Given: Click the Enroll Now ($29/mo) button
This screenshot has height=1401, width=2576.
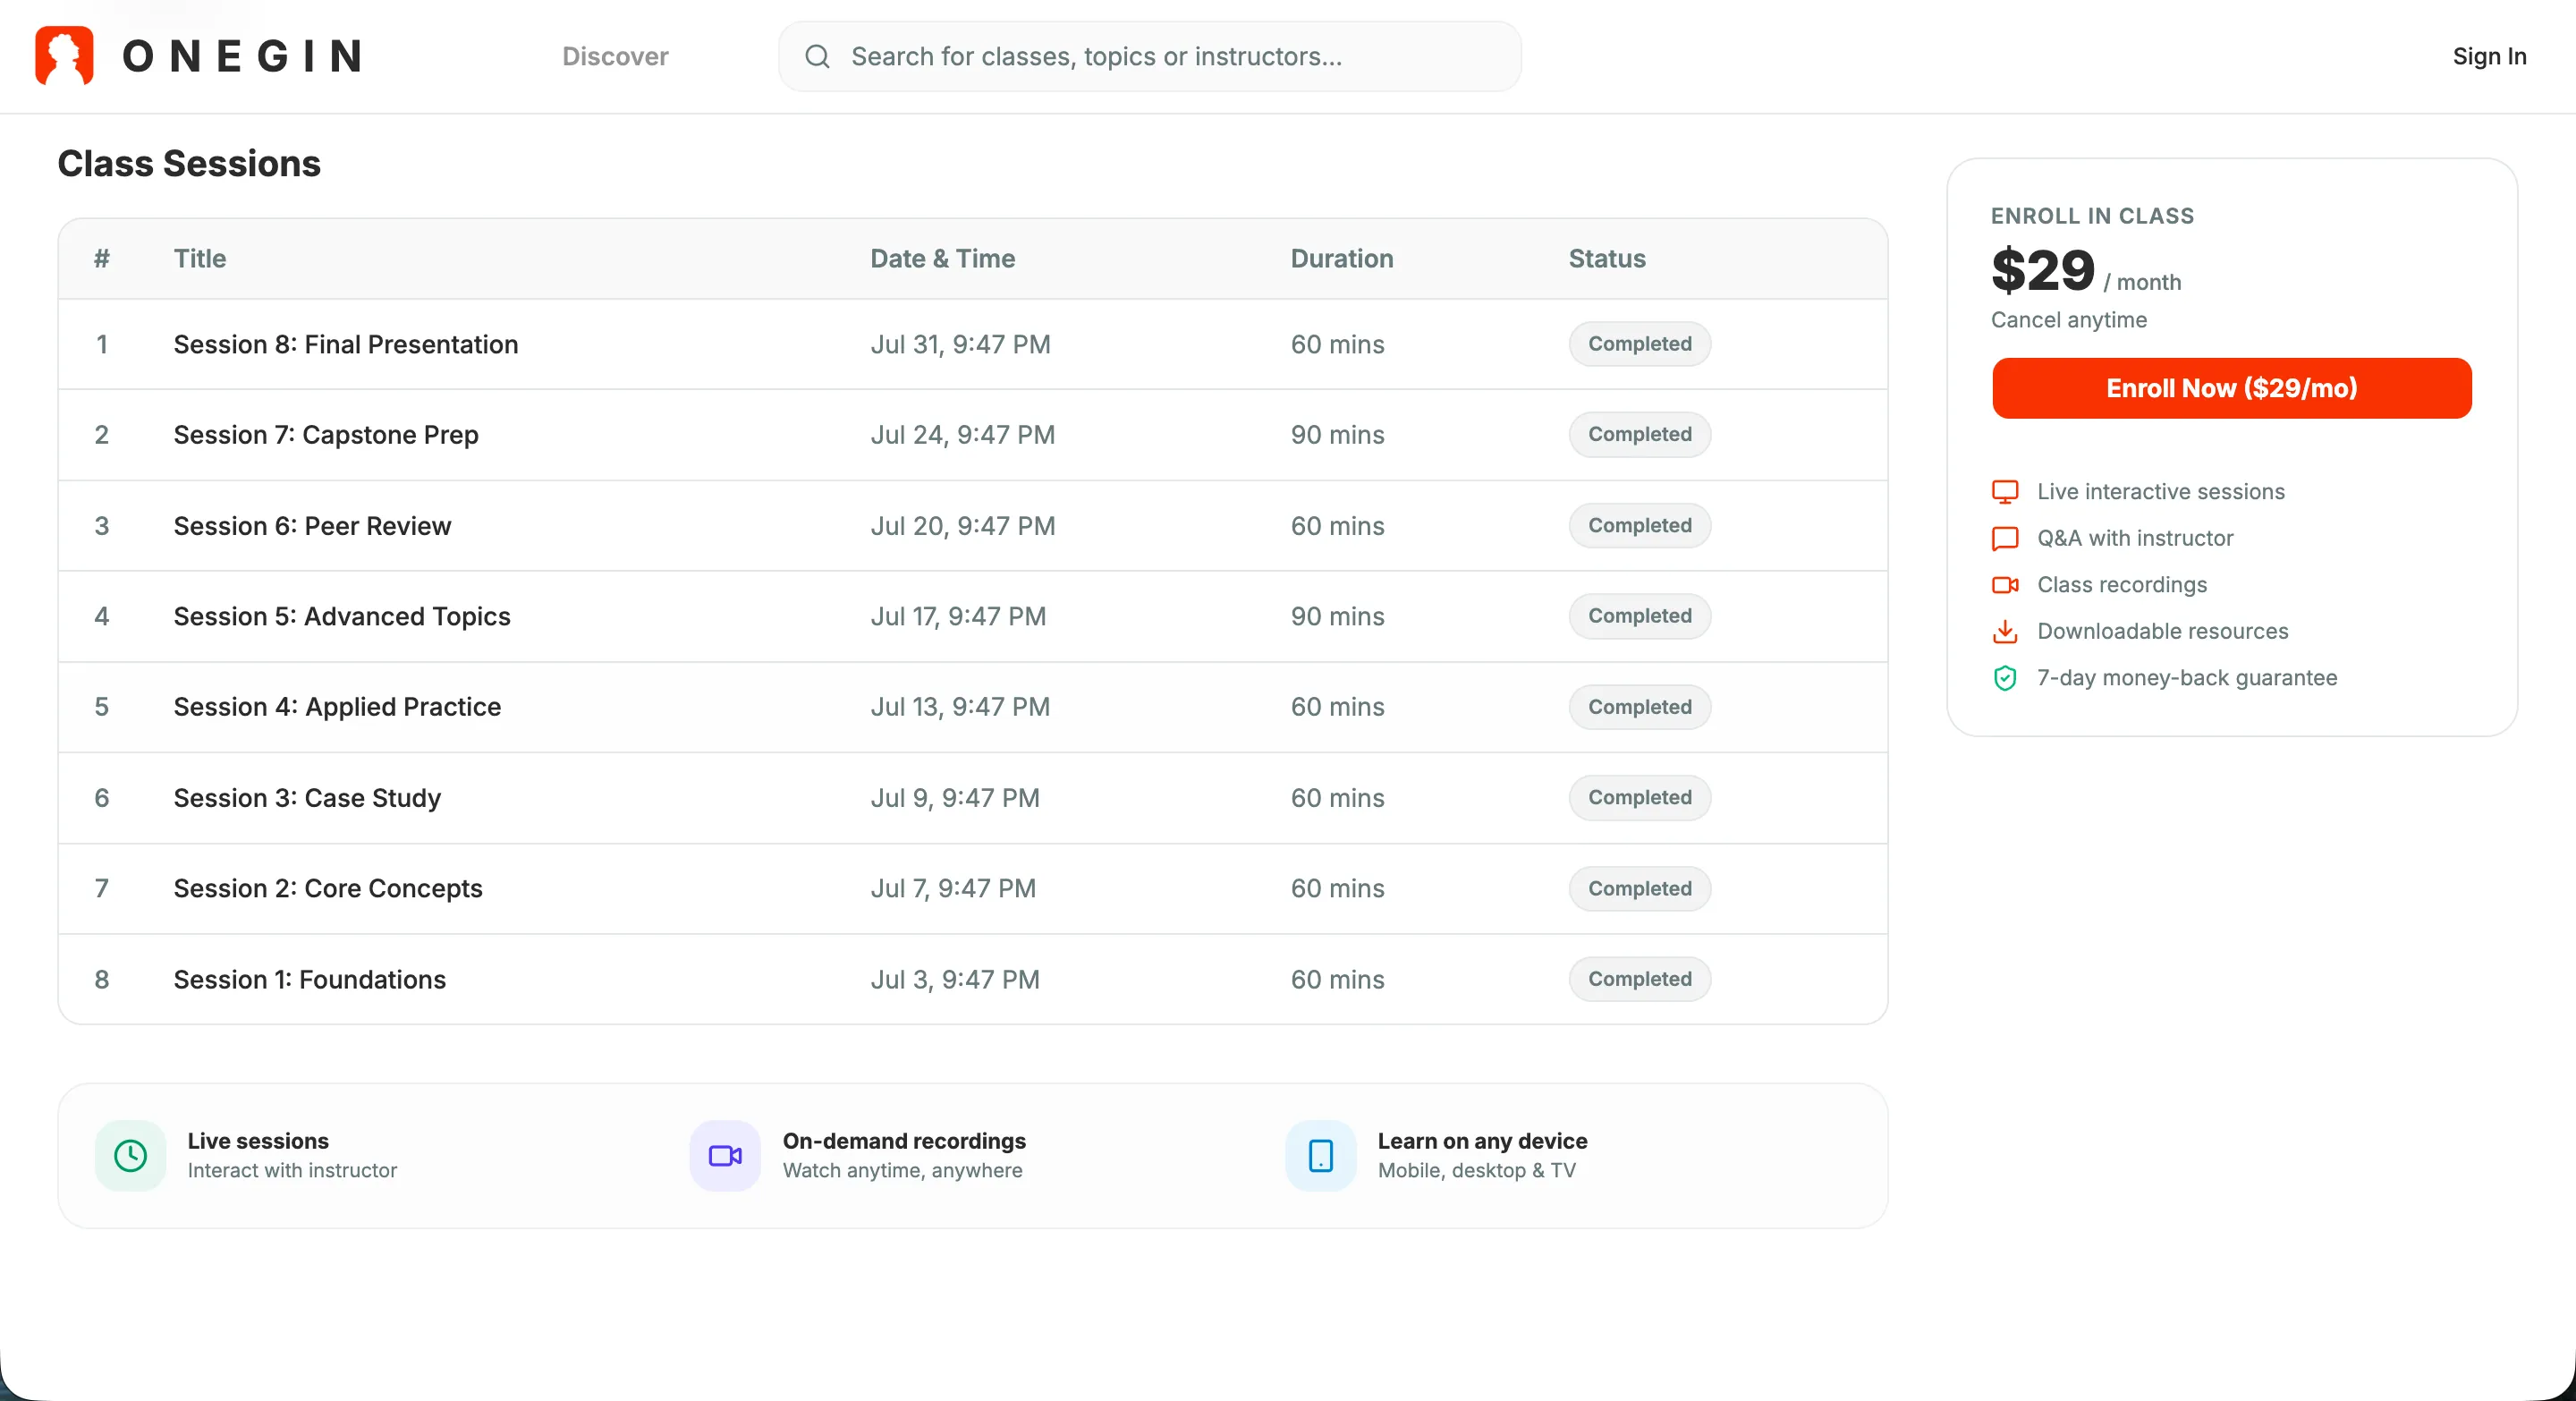Looking at the screenshot, I should (2231, 388).
